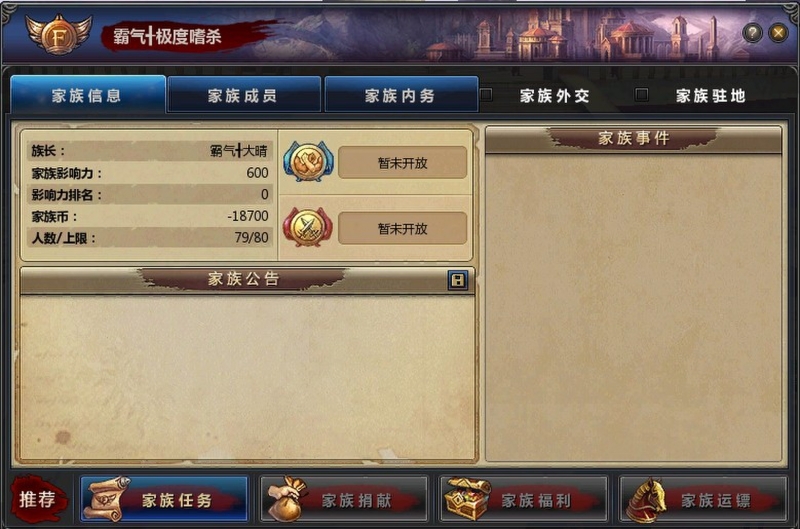Click the lower 暂未开放 button
Image resolution: width=800 pixels, height=529 pixels.
point(402,229)
